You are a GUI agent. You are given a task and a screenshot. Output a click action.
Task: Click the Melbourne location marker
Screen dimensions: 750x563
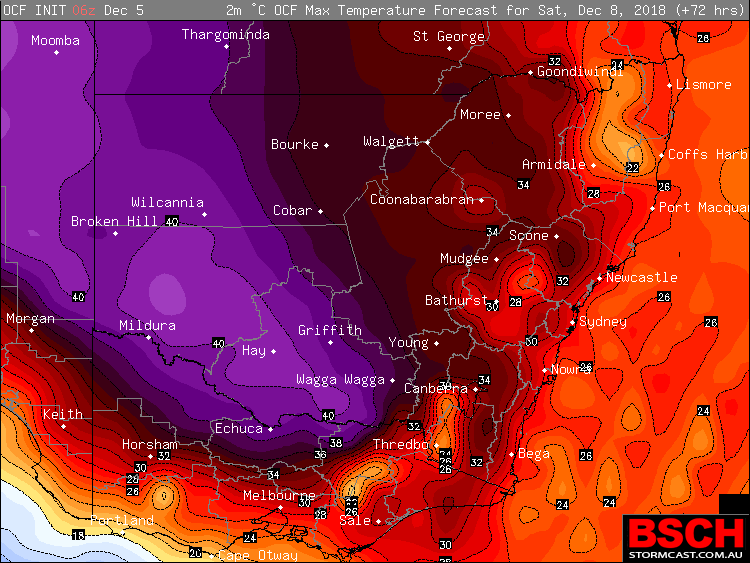281,508
